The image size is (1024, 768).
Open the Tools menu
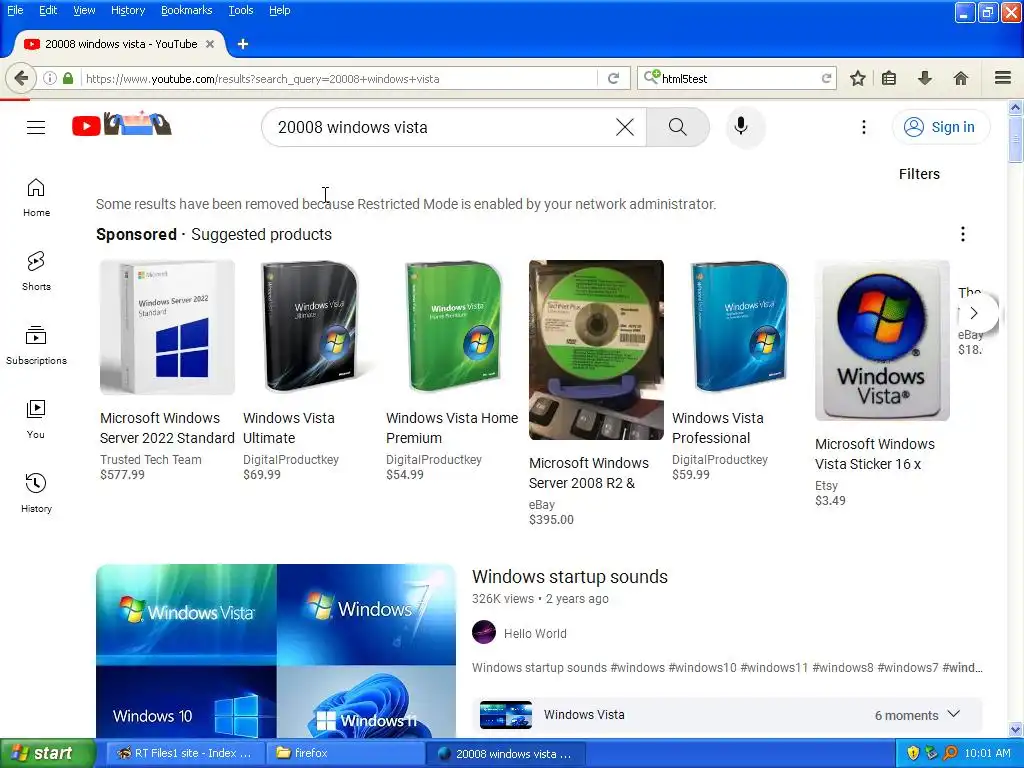coord(240,10)
